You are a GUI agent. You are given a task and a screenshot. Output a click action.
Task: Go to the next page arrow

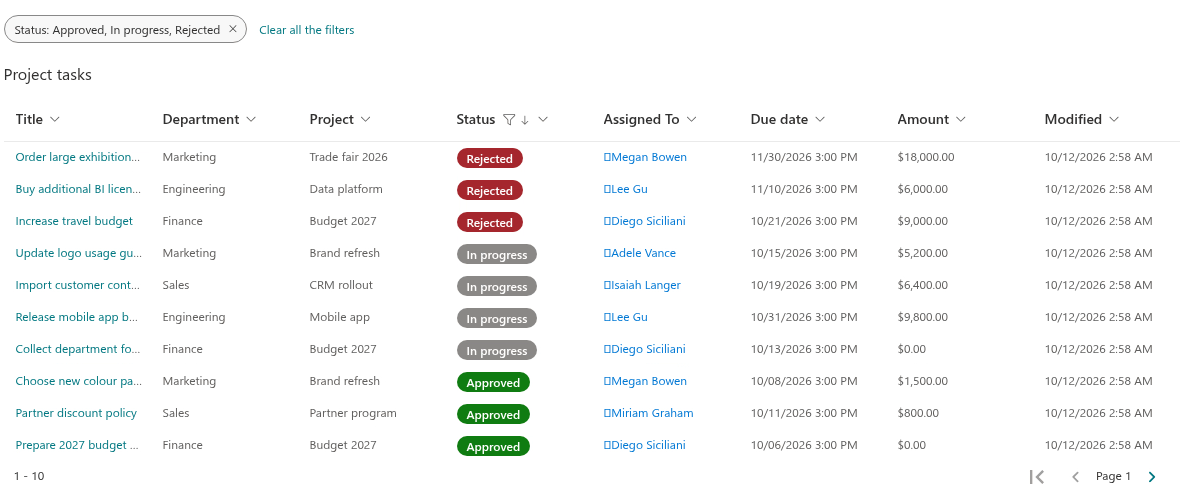(x=1152, y=477)
